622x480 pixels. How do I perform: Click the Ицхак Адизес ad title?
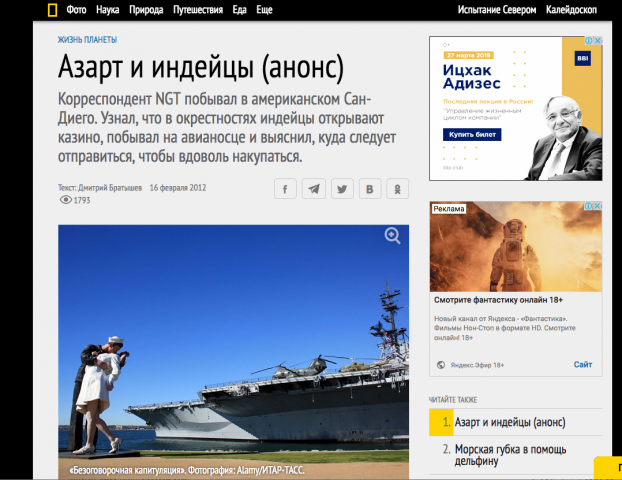472,77
